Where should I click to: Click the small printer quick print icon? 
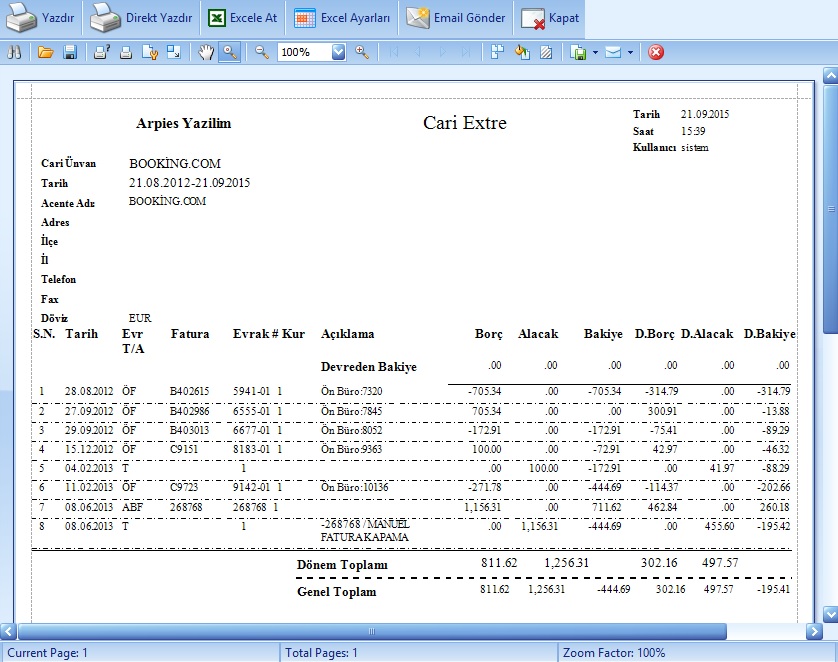[x=126, y=52]
